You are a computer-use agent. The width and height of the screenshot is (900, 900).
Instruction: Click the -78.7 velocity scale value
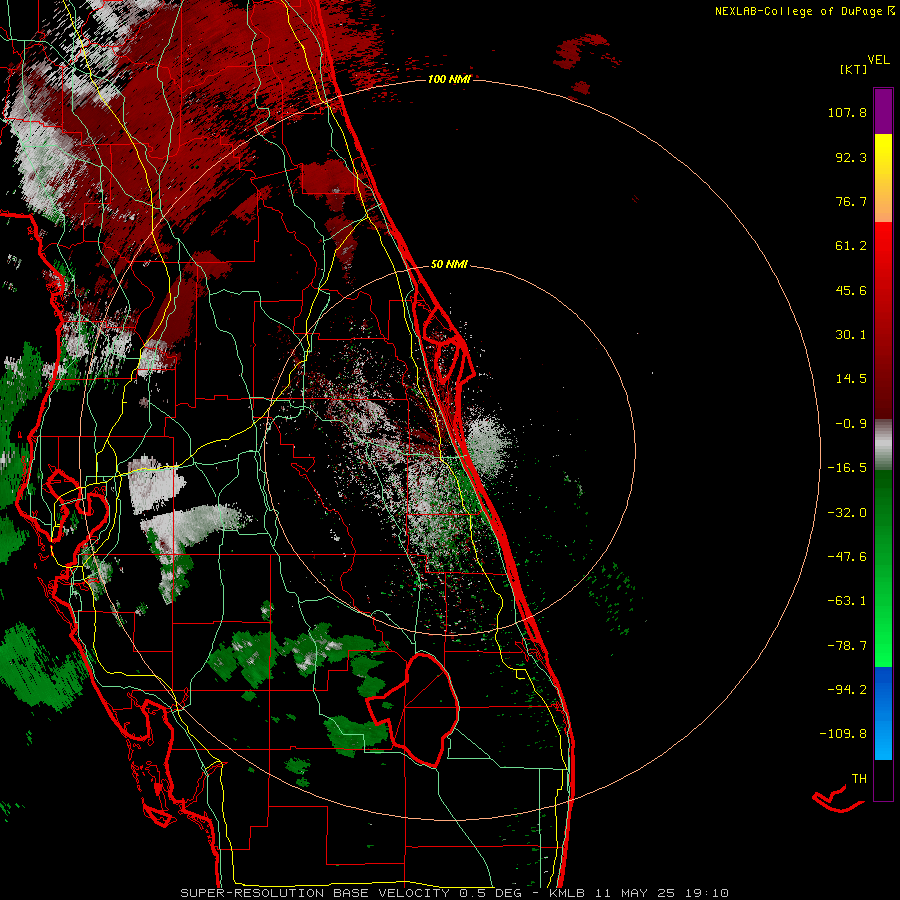tap(847, 646)
